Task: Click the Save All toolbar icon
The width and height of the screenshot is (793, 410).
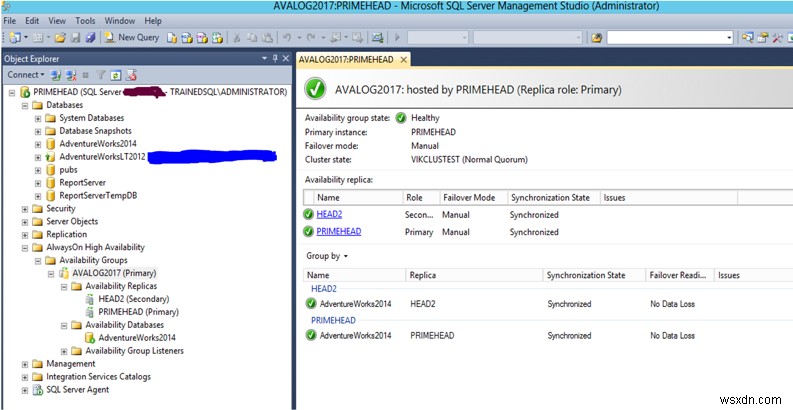Action: pyautogui.click(x=90, y=37)
